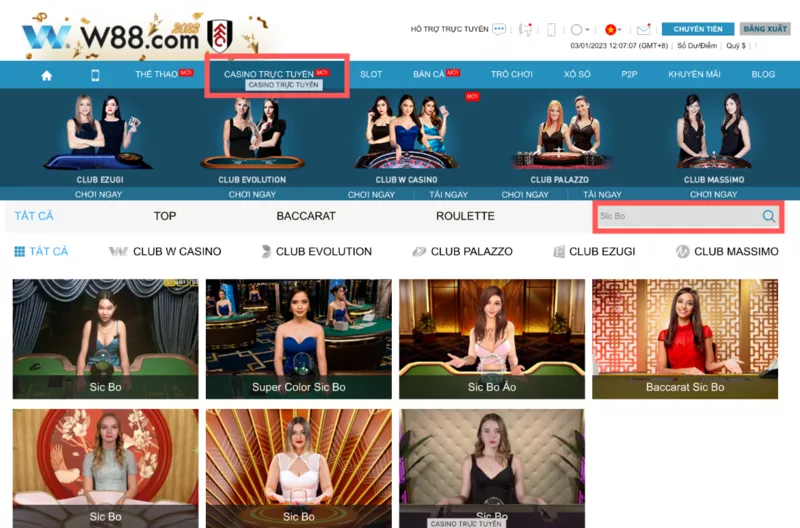
Task: Select the Club Evolution dealers banner image
Action: [252, 133]
